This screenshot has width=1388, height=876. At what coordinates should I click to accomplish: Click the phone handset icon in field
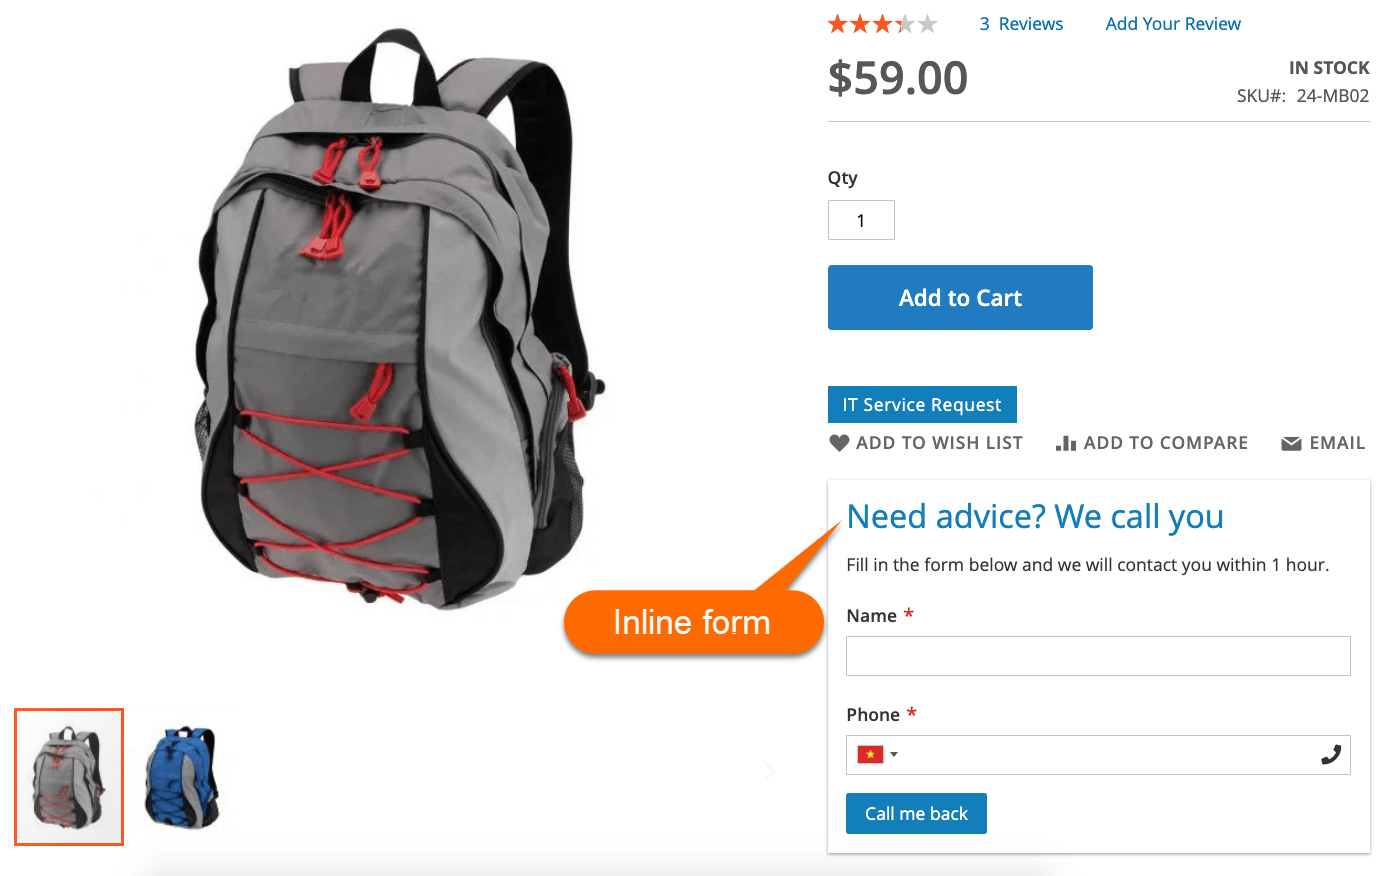click(1331, 755)
